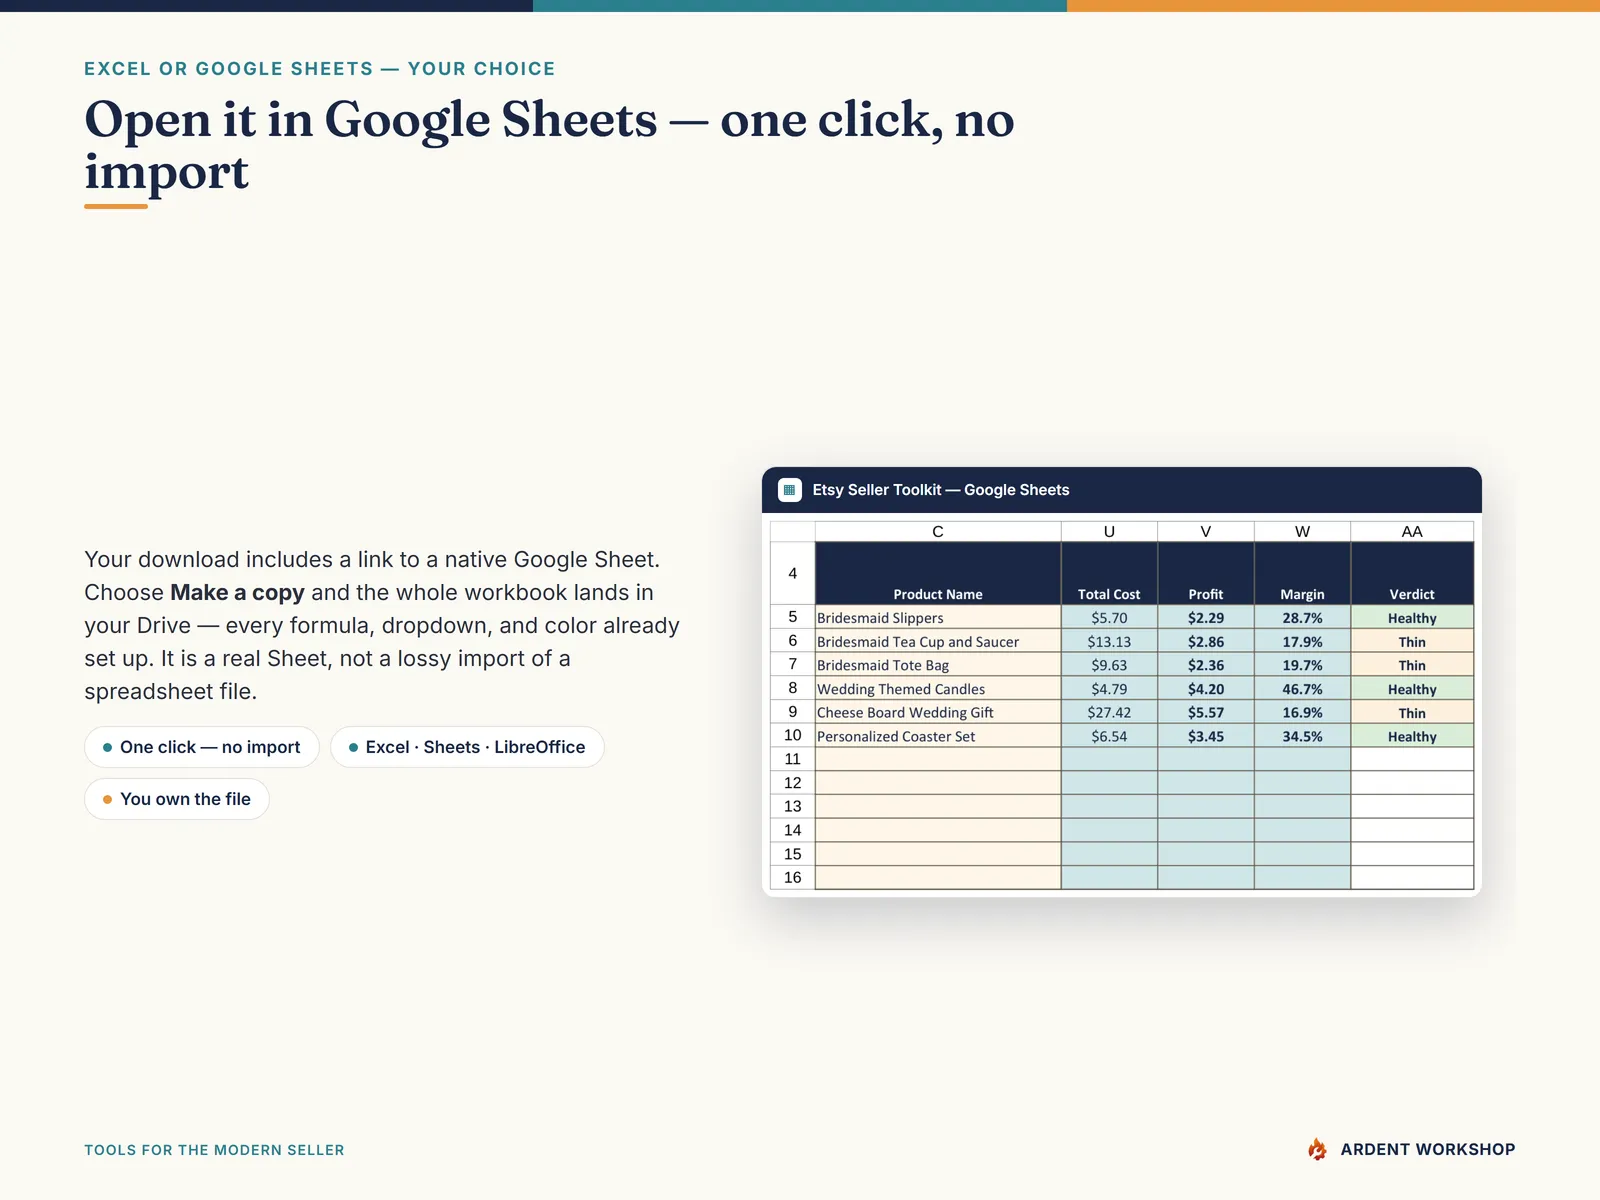
Task: Click the 'Total Cost' header cell
Action: click(1109, 573)
